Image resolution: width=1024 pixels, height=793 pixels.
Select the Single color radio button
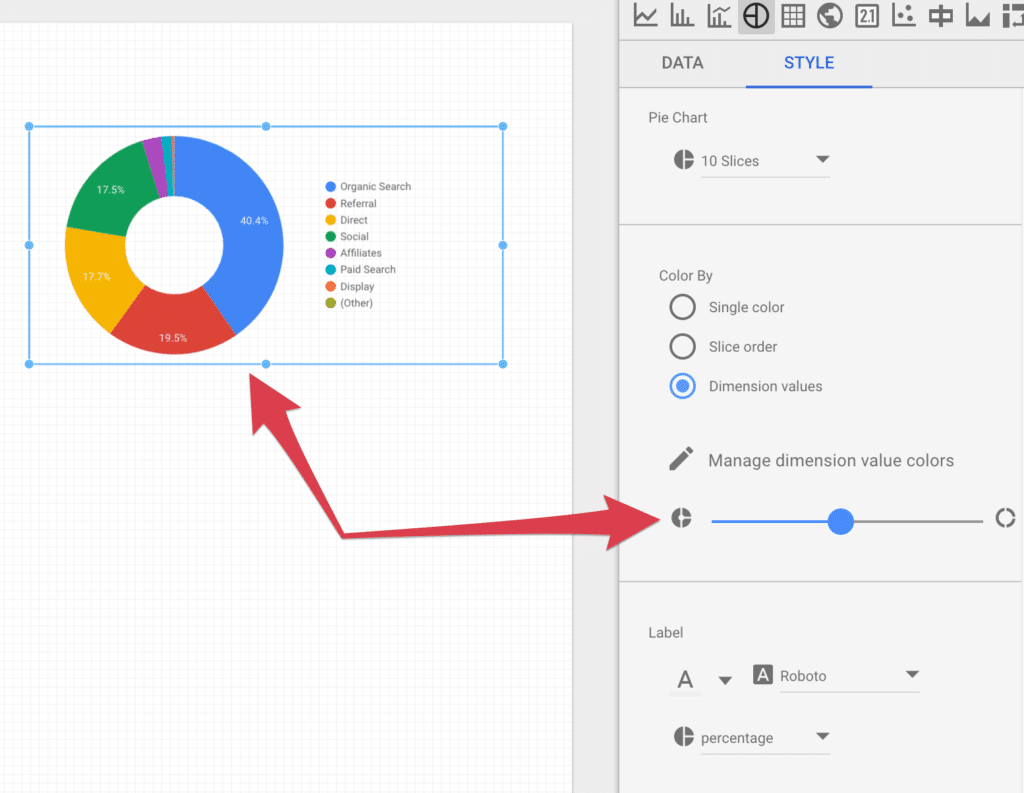point(682,307)
